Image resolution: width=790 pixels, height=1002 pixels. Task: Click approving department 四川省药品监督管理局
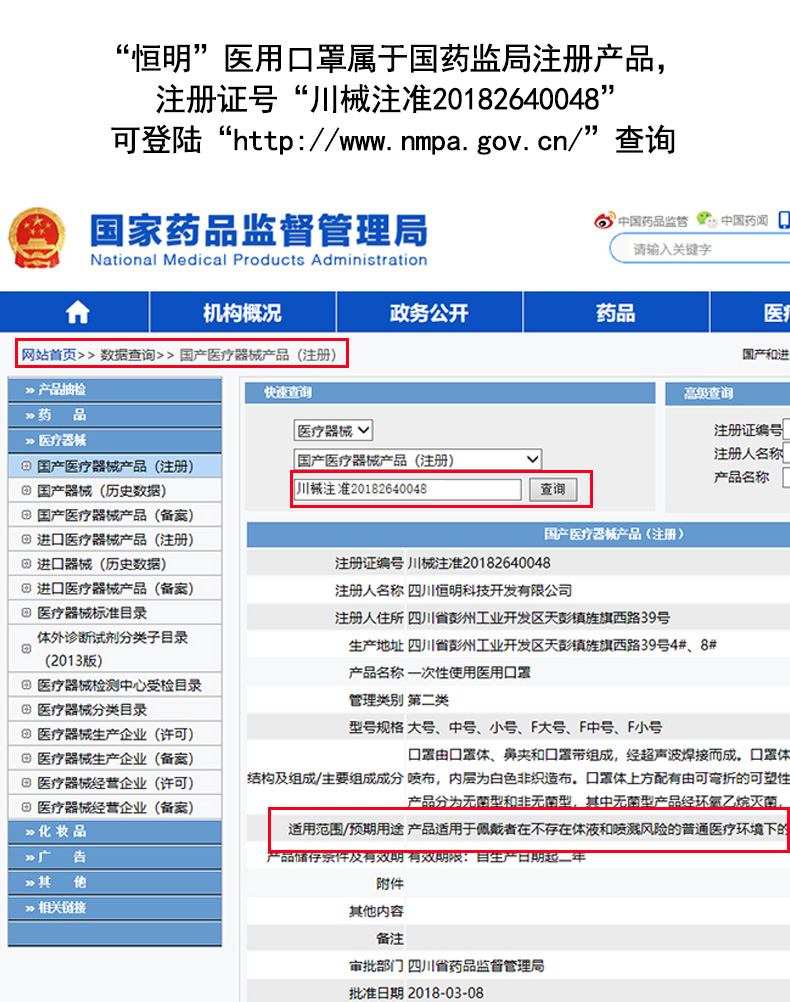(x=476, y=966)
